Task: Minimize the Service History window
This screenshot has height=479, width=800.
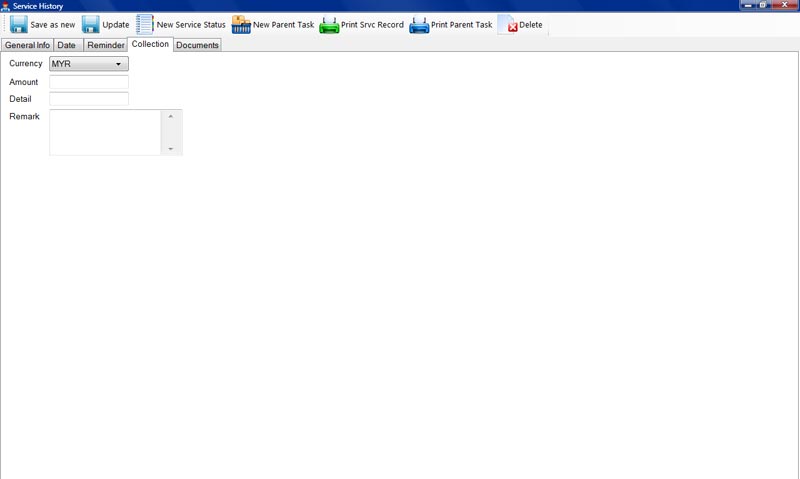Action: (748, 5)
